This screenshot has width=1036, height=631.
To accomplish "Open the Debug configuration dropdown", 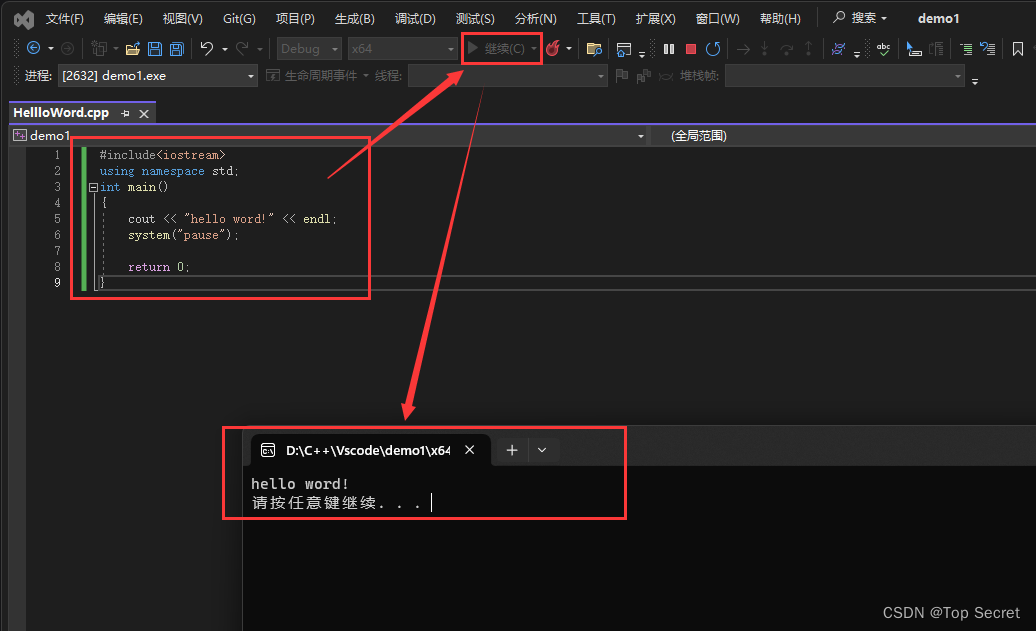I will pos(309,49).
